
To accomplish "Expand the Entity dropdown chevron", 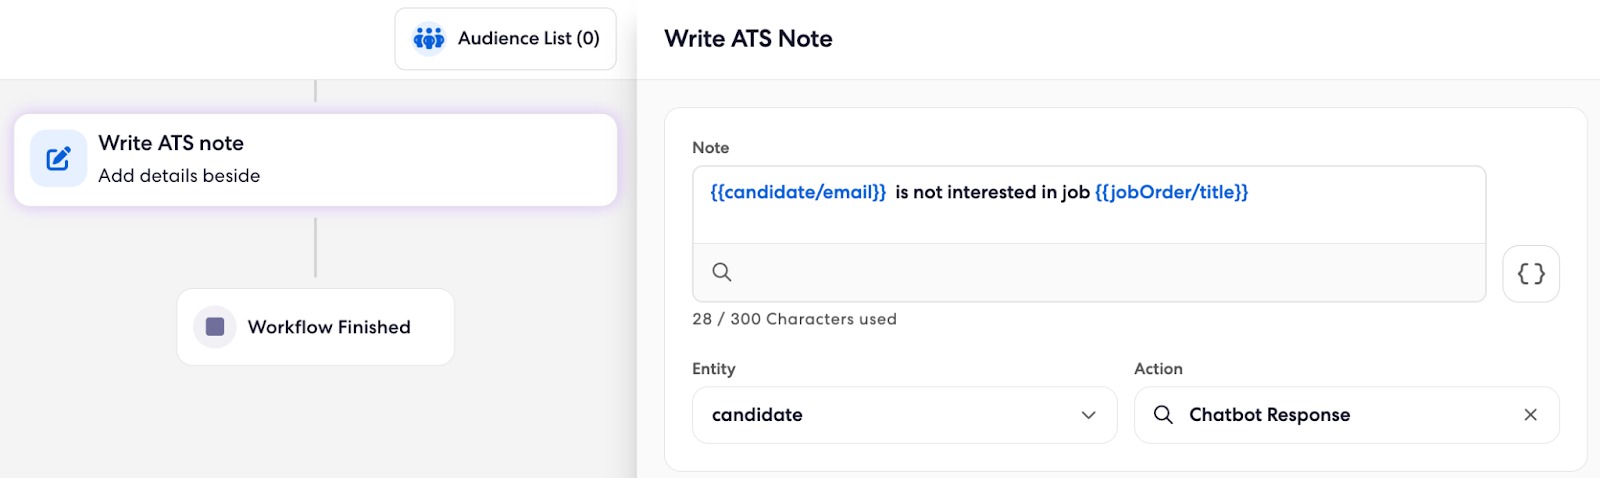I will point(1088,415).
